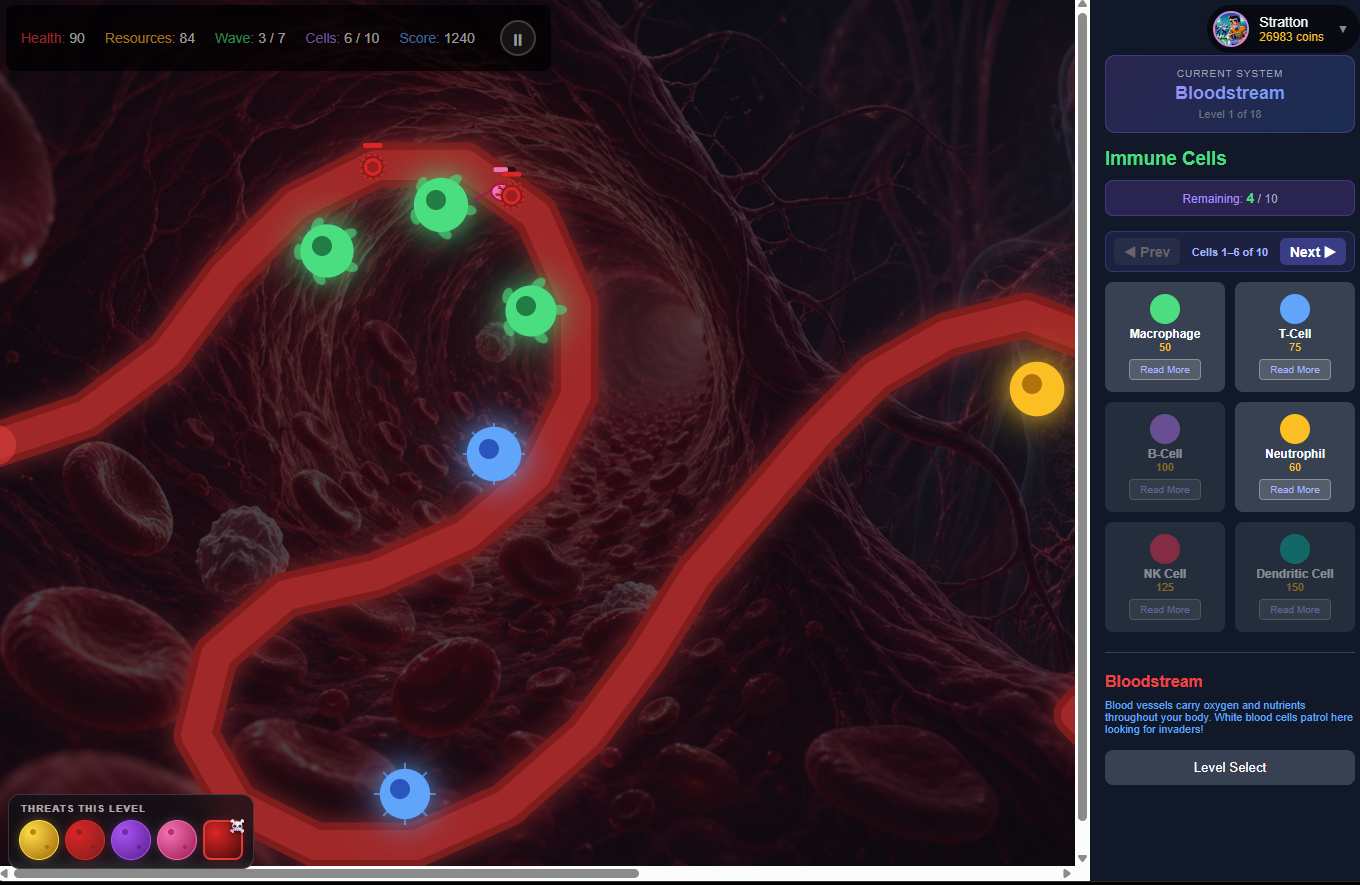Expand the Stratton profile dropdown arrow

point(1343,29)
